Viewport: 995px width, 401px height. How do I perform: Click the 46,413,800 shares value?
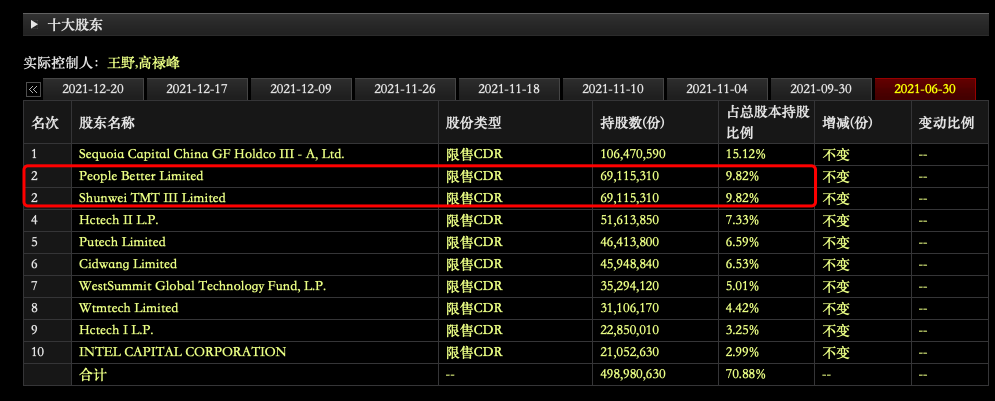coord(629,242)
